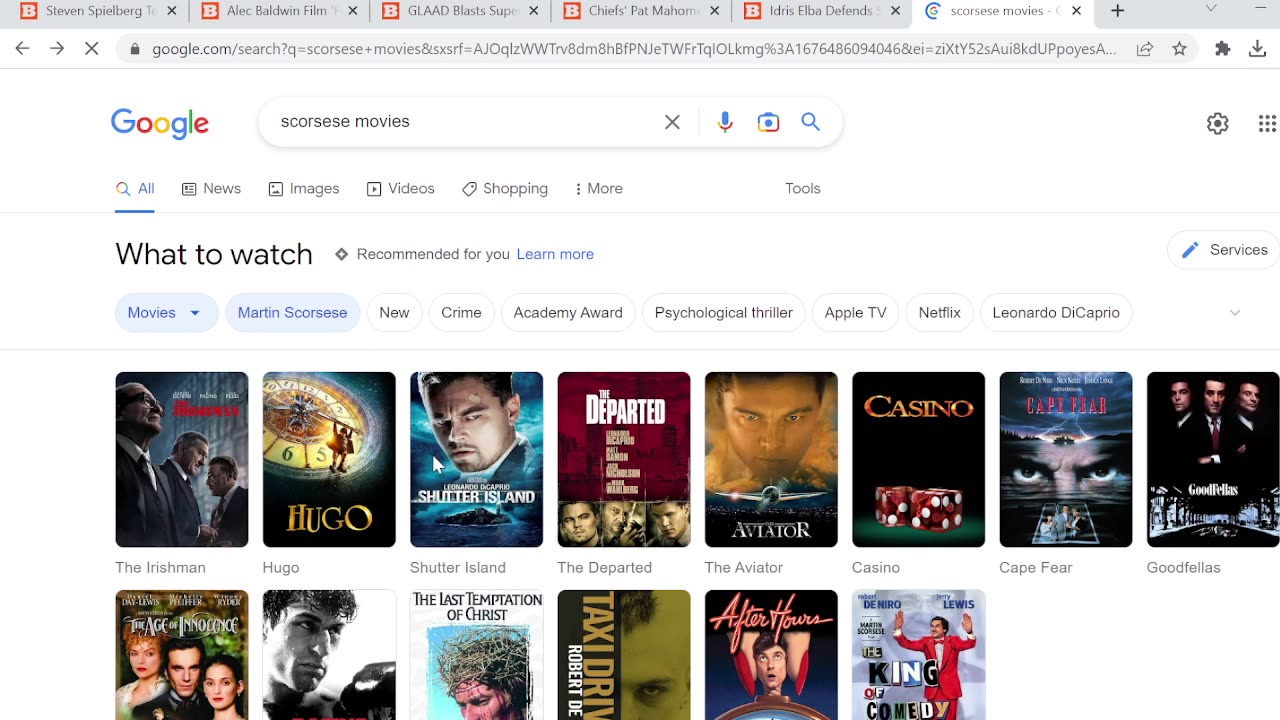Open The Last Temptation of Christ poster
The height and width of the screenshot is (720, 1280).
[476, 655]
